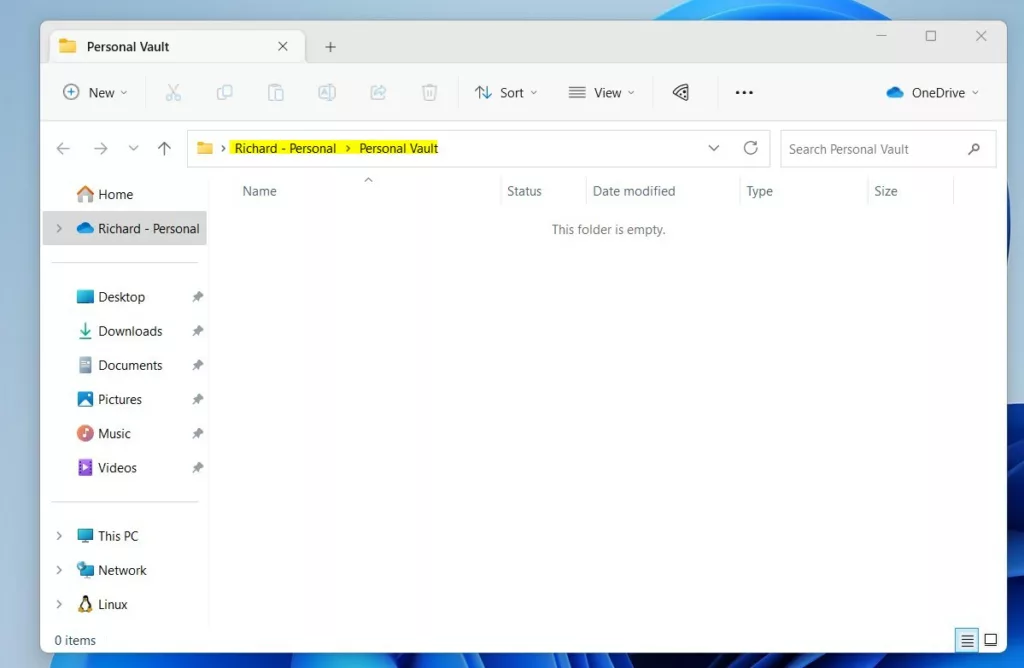Minimize the File Explorer window
Viewport: 1024px width, 668px height.
coord(882,36)
